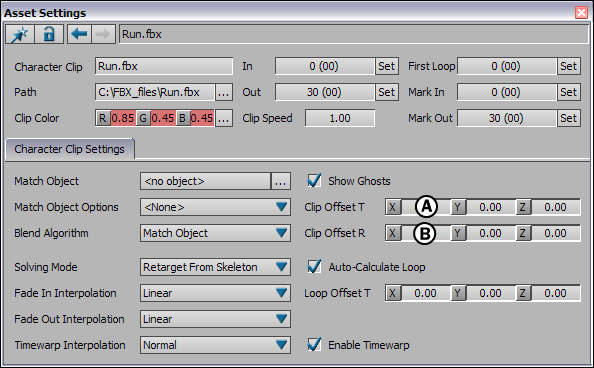Select the Character Clip Settings tab
Screen dimensions: 594x368
coord(70,149)
